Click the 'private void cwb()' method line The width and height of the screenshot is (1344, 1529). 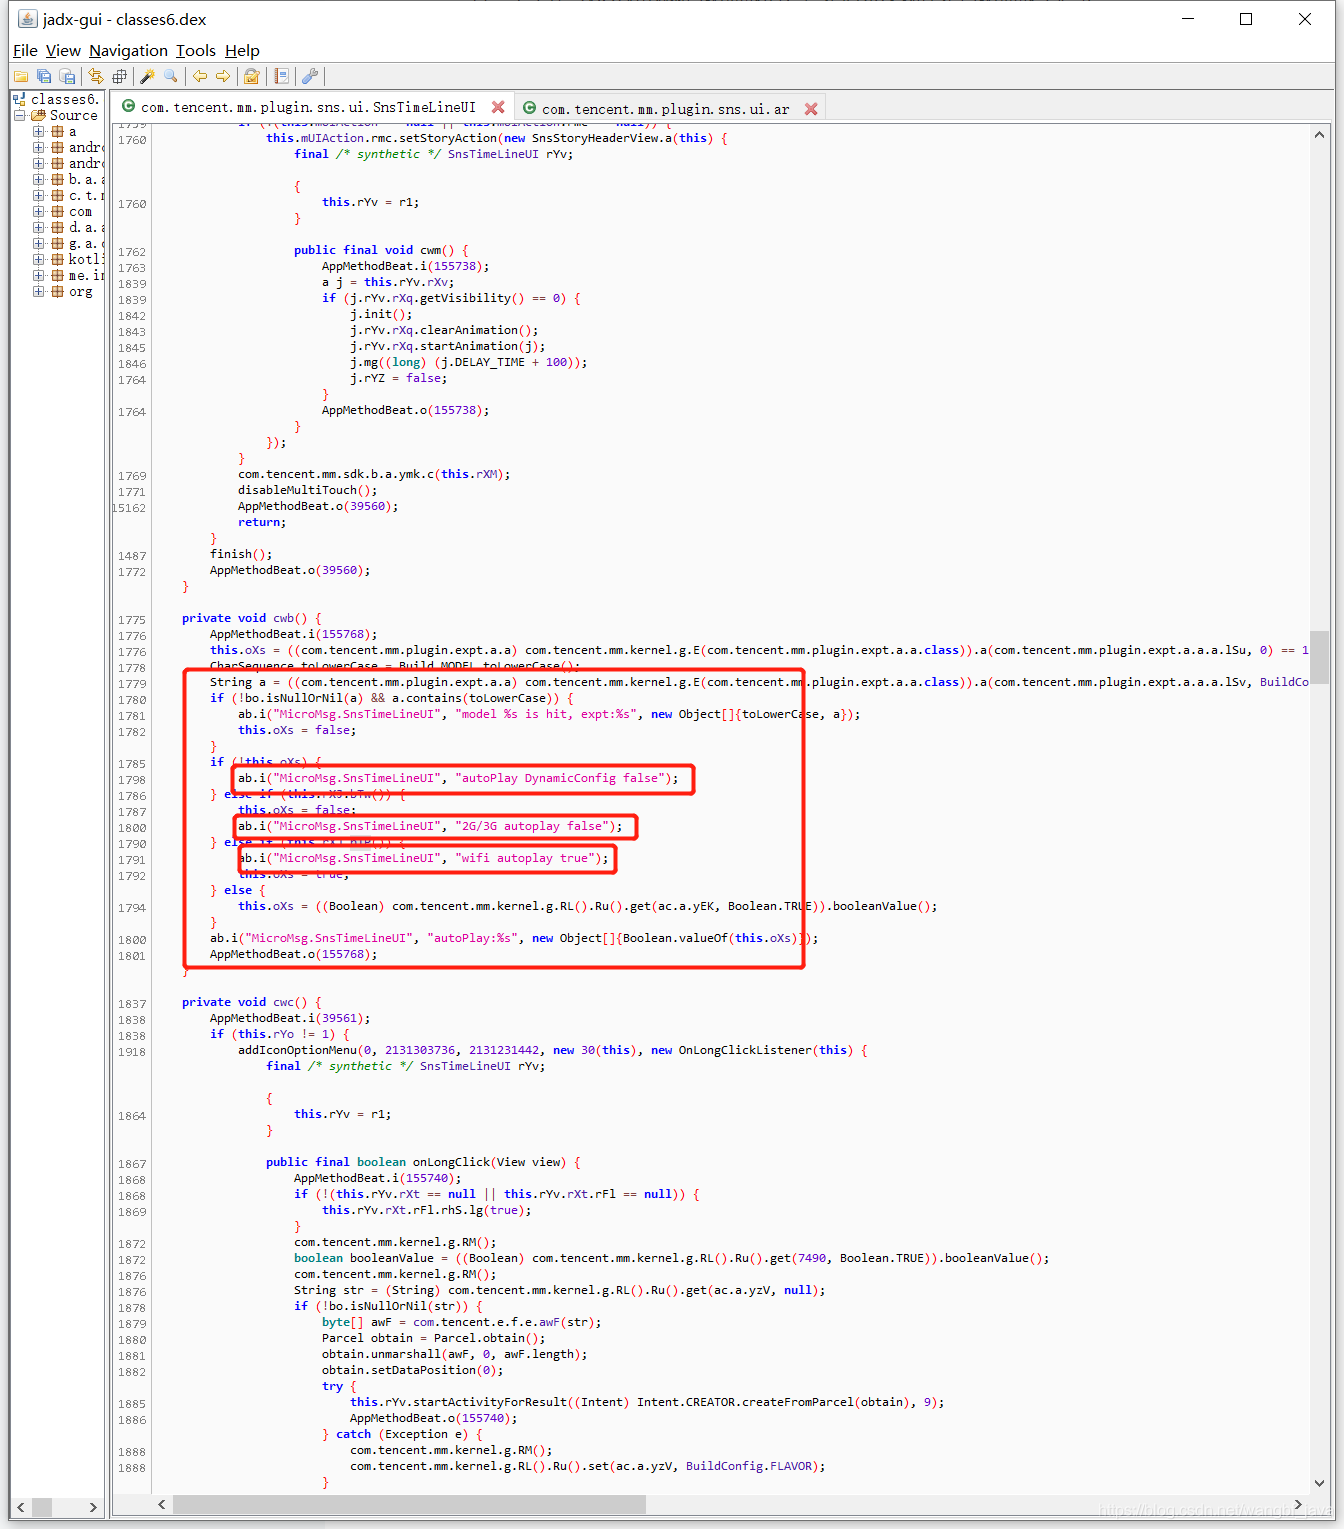[252, 618]
